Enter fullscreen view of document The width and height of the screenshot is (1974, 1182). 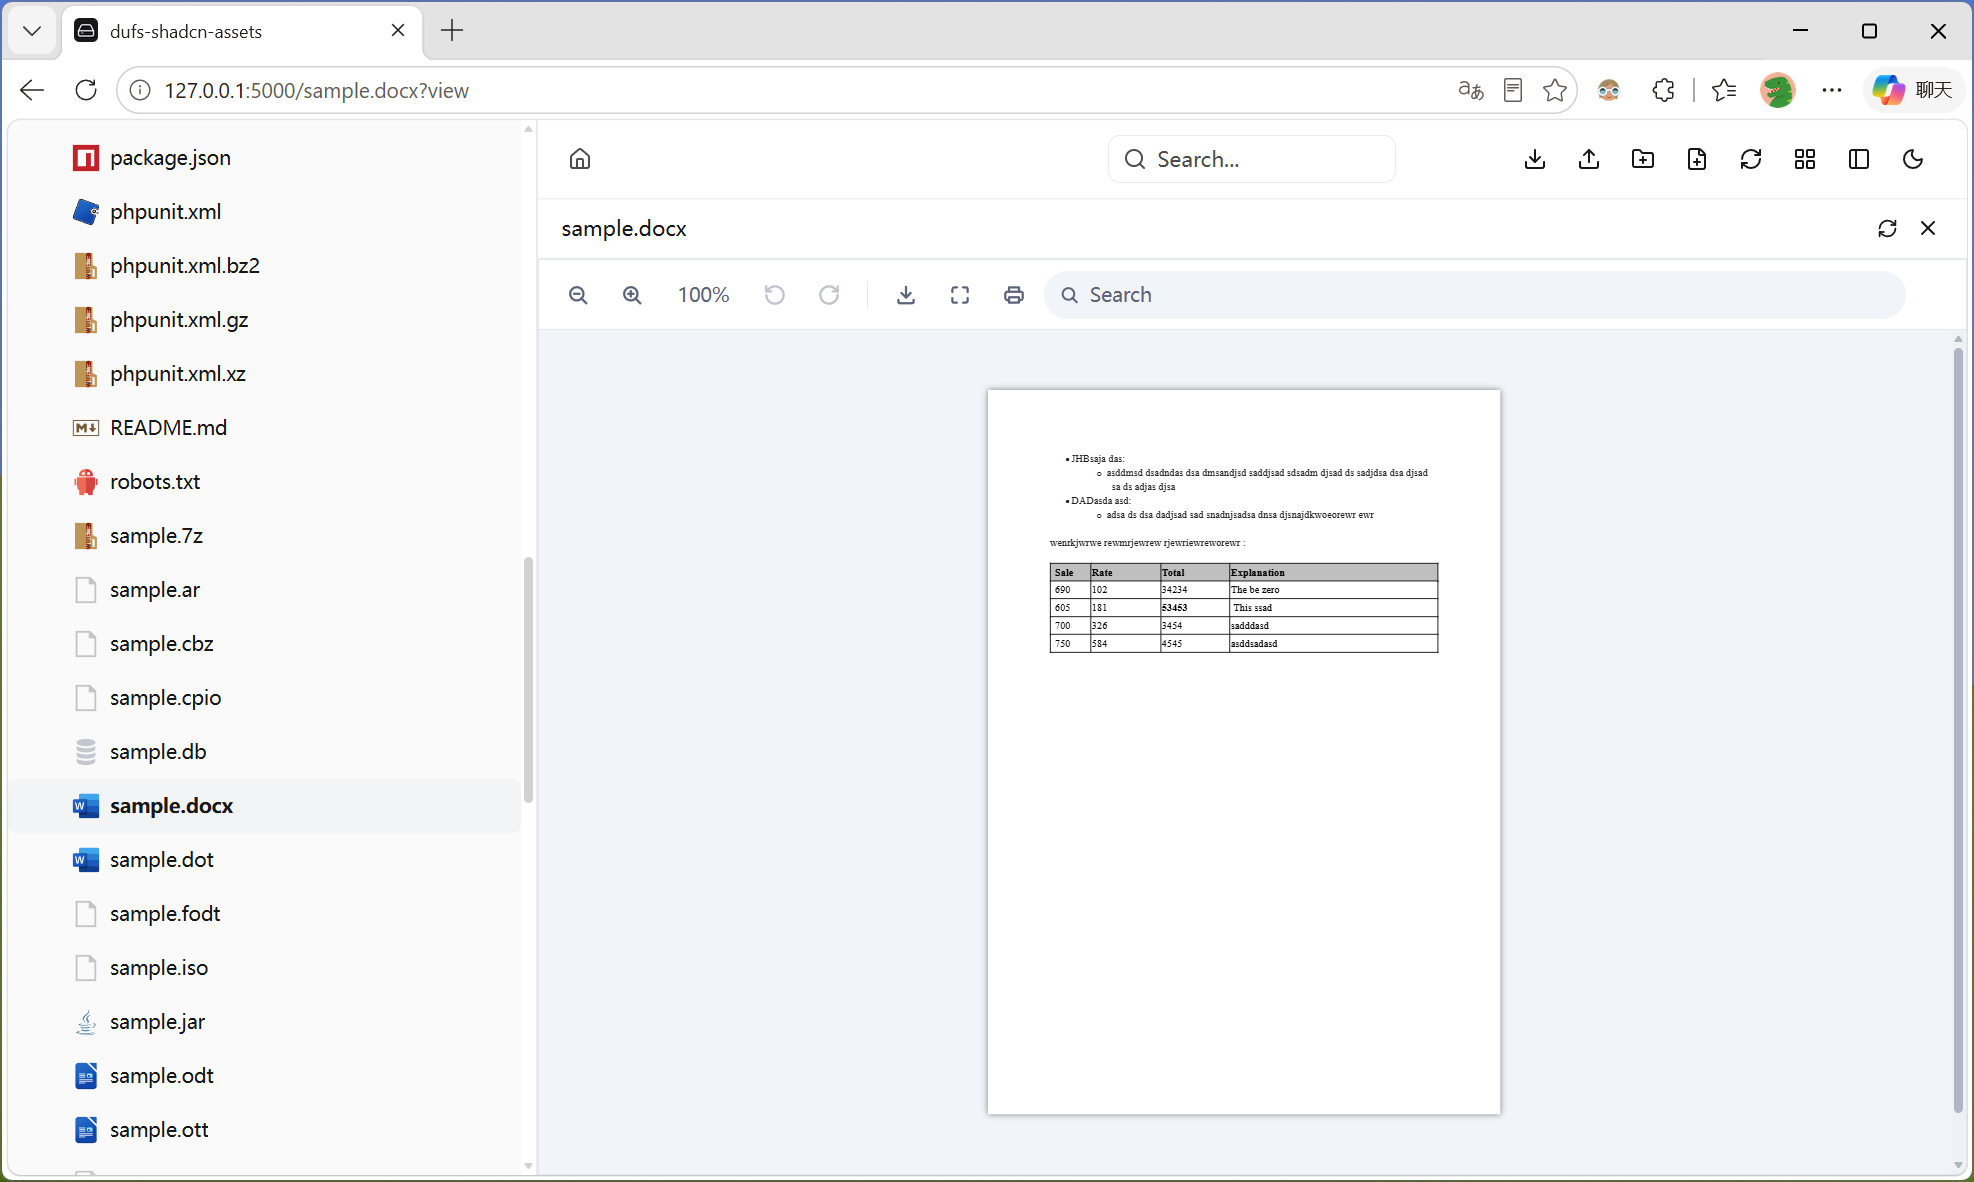[960, 295]
